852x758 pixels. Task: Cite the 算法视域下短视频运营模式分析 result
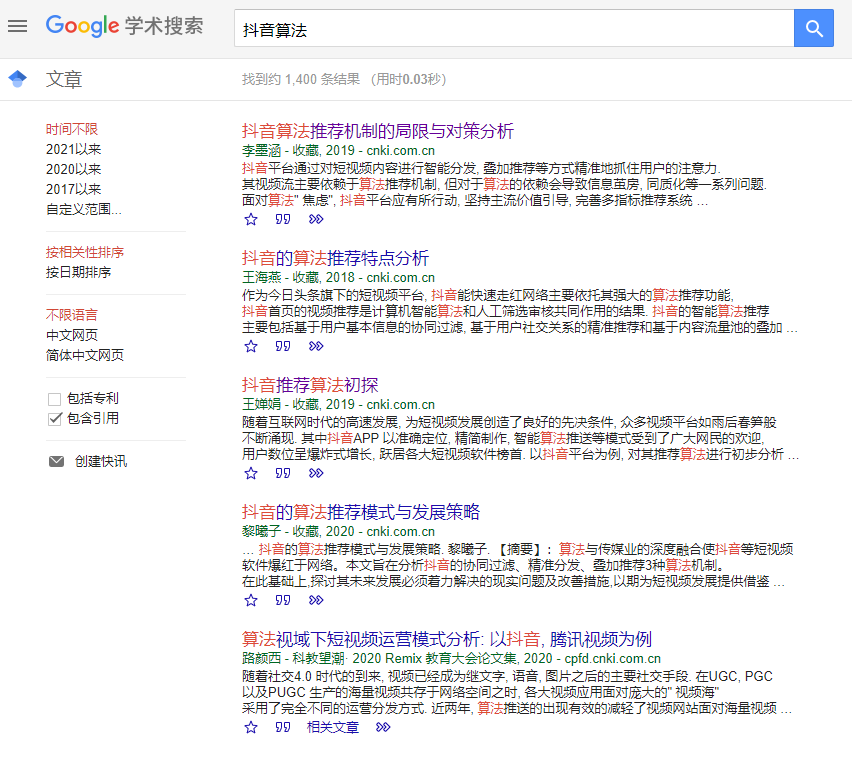click(283, 727)
